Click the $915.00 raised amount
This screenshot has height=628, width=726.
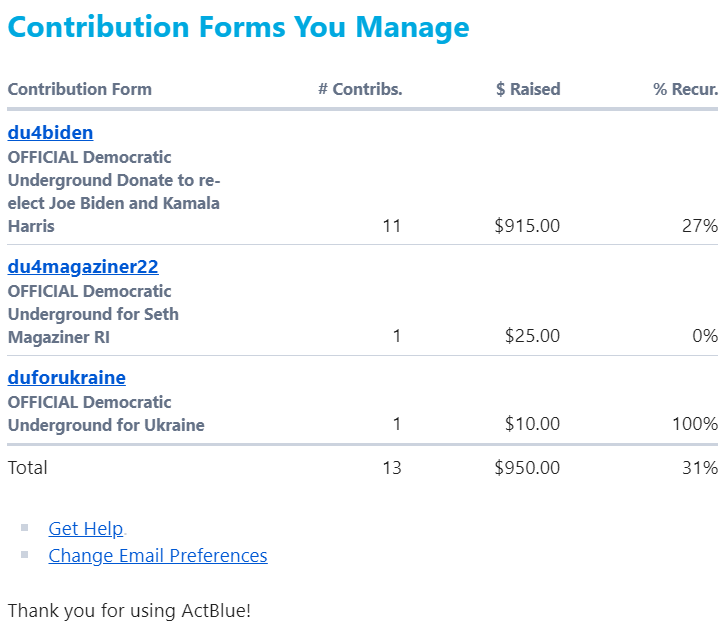click(x=527, y=226)
